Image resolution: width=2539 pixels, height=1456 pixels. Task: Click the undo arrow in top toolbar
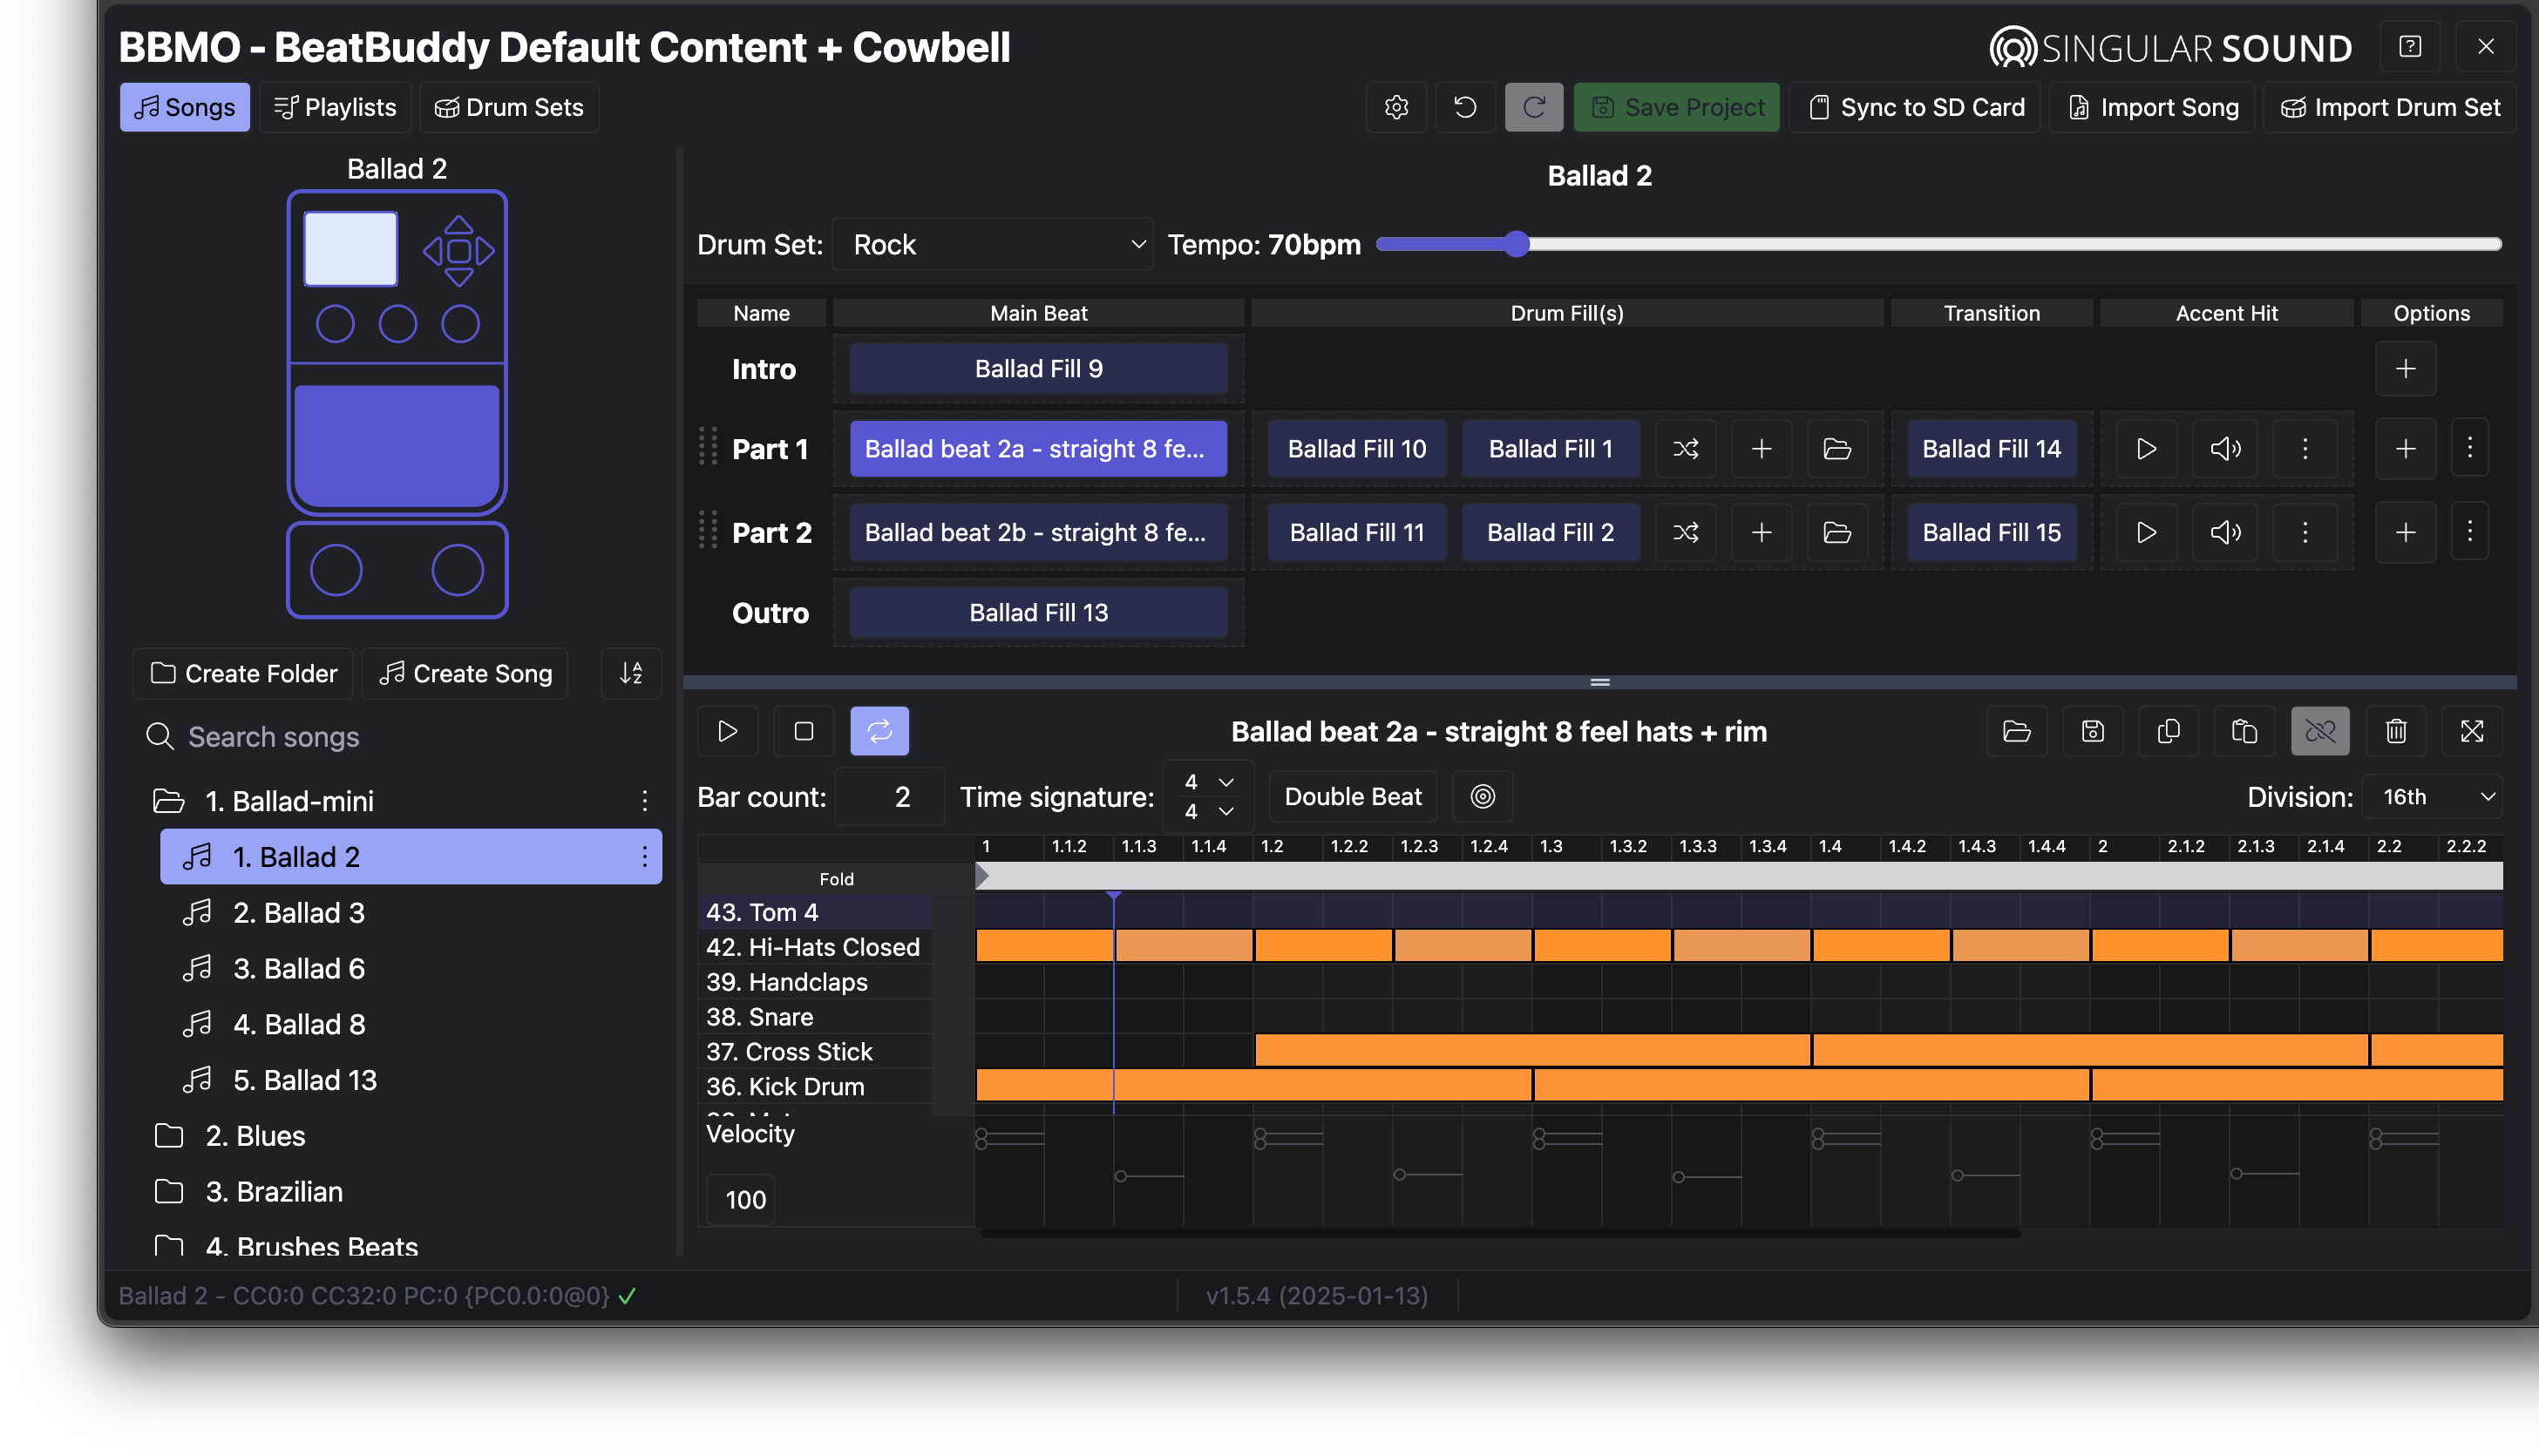click(x=1465, y=107)
